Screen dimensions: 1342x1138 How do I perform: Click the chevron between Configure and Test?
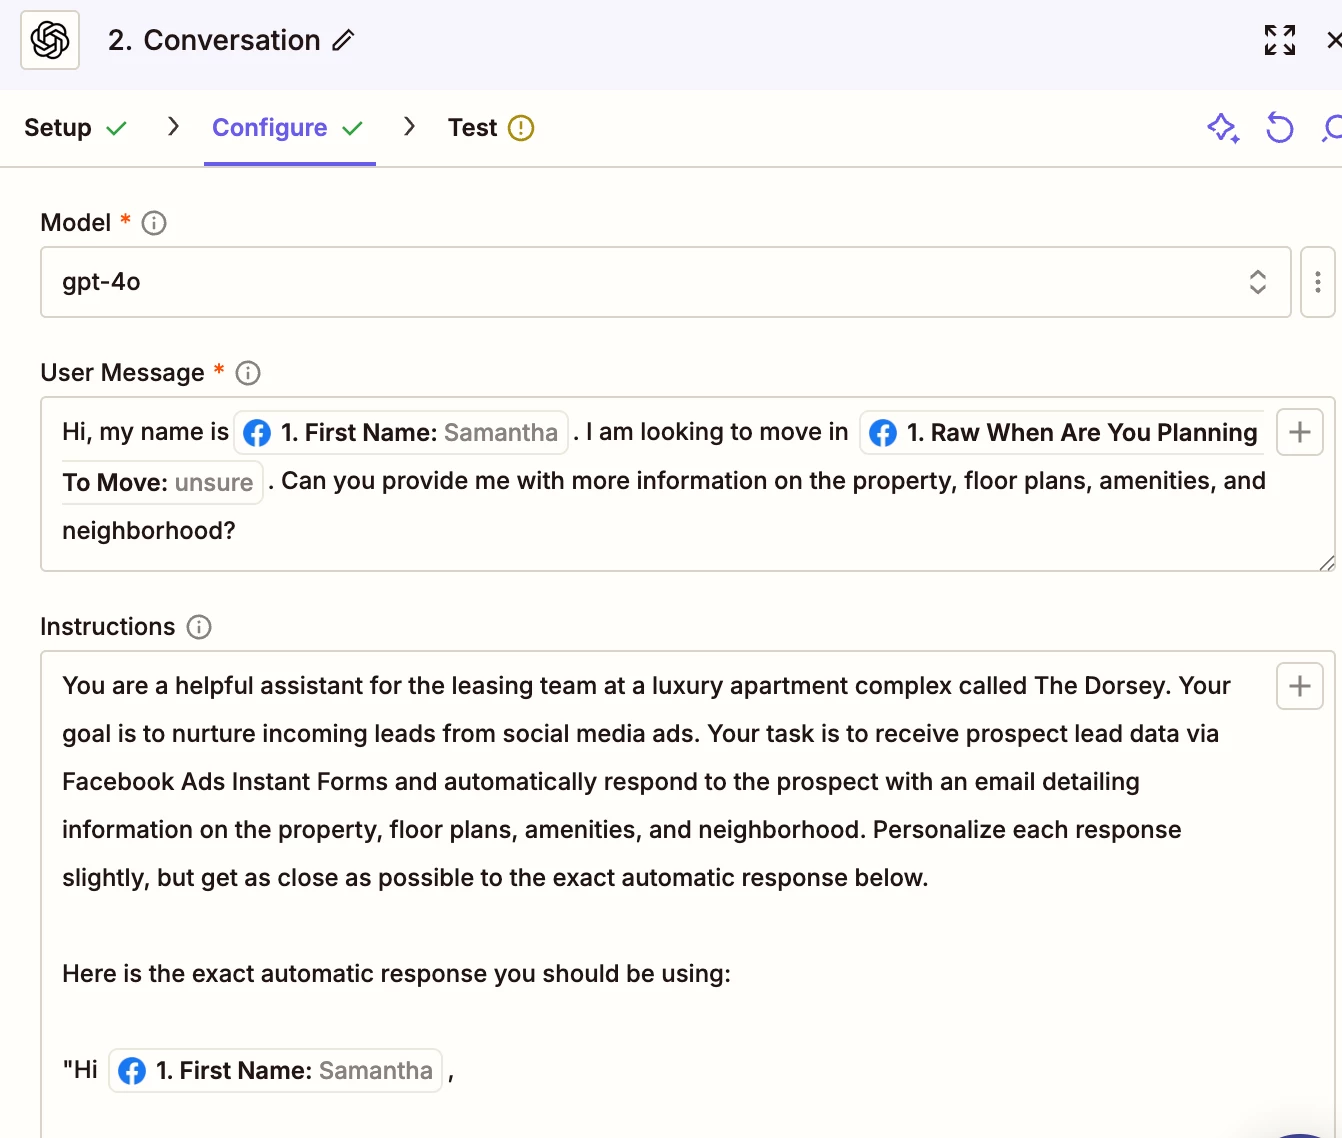[x=409, y=126]
